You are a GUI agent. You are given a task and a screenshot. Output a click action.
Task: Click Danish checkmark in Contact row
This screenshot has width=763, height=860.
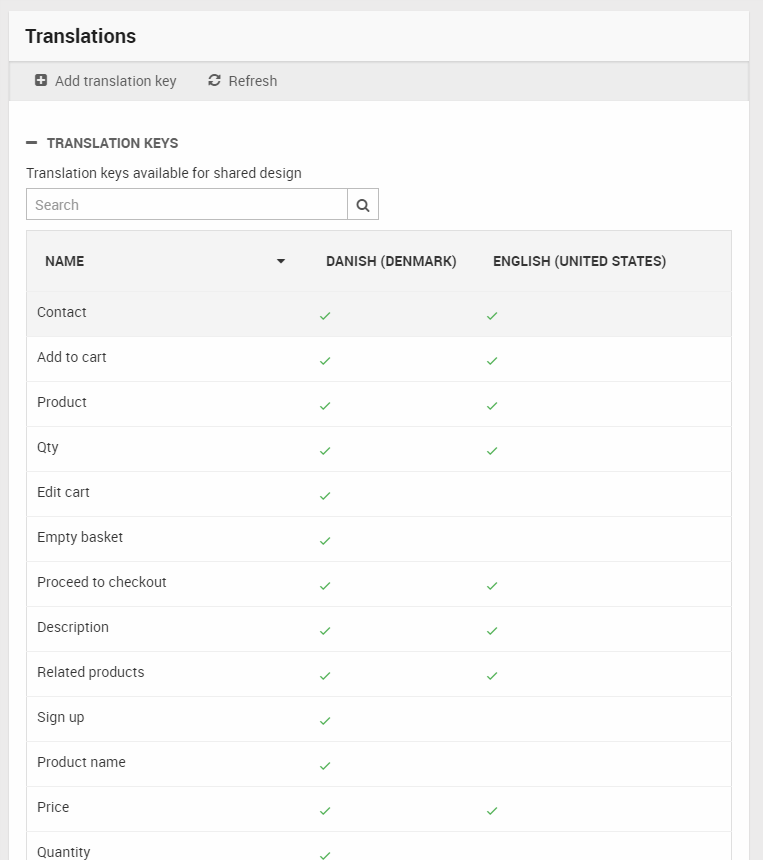(325, 316)
